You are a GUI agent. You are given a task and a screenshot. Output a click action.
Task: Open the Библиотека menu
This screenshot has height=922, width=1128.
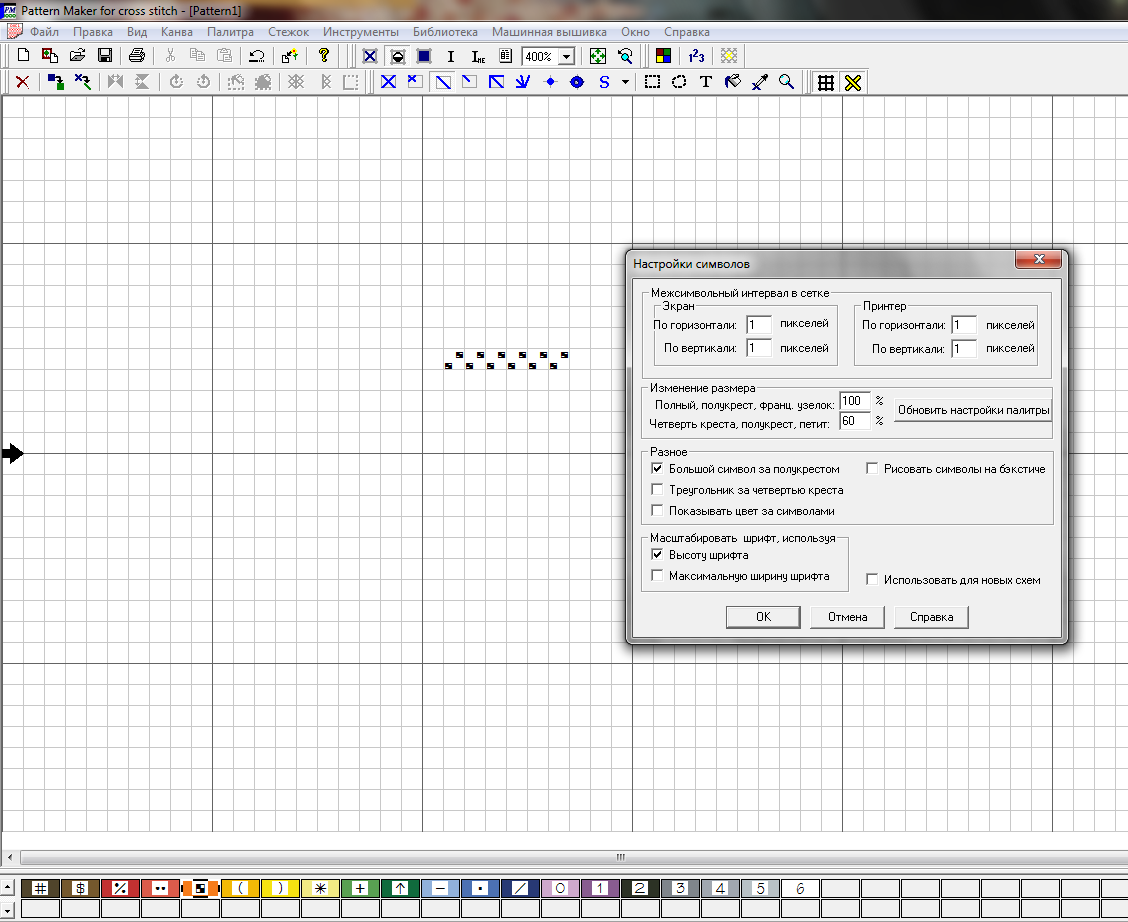pyautogui.click(x=445, y=32)
